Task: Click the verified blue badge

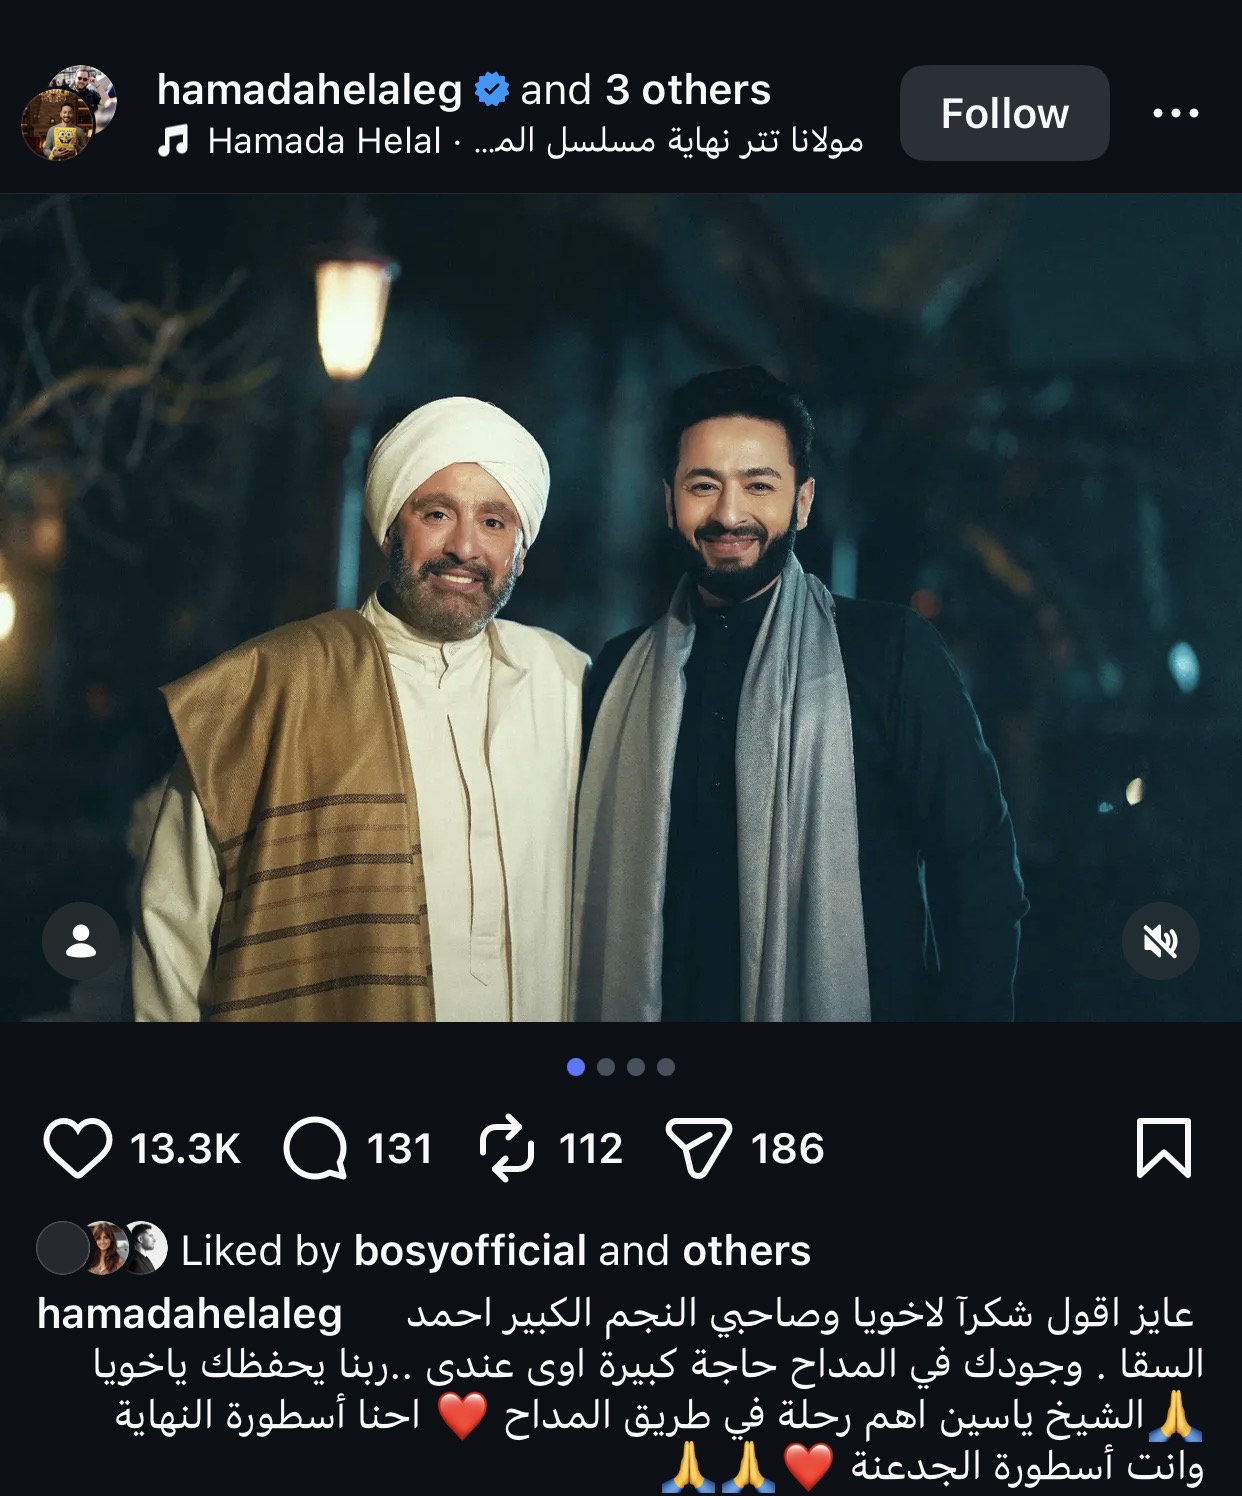Action: pyautogui.click(x=491, y=90)
